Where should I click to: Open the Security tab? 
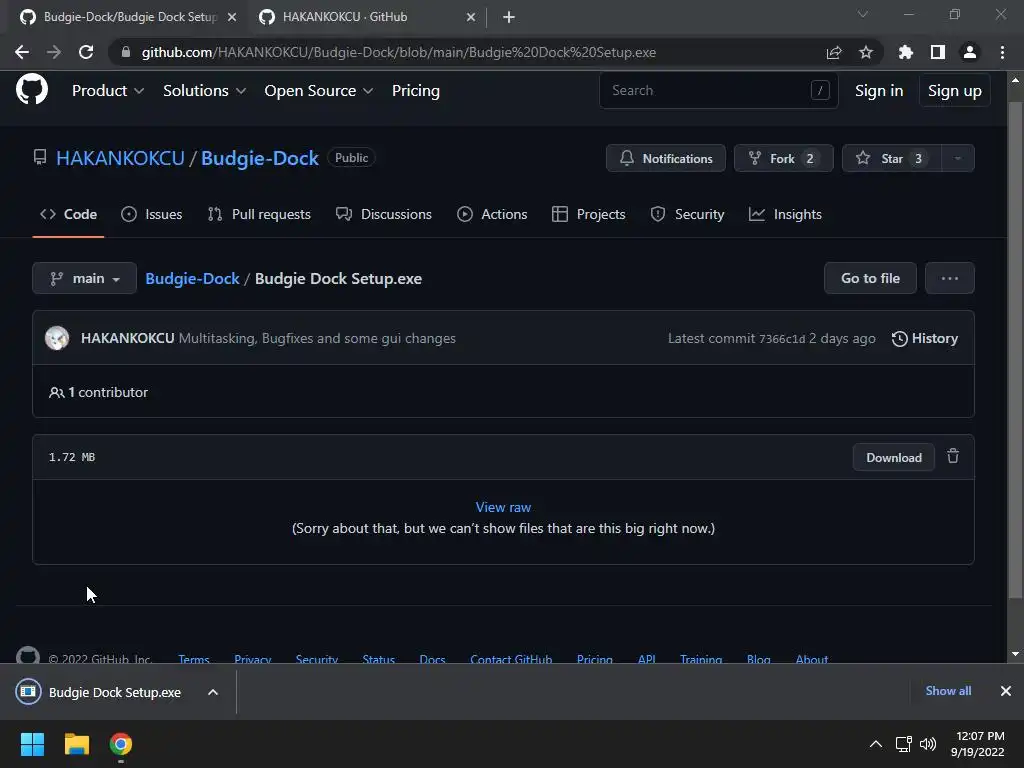[687, 214]
